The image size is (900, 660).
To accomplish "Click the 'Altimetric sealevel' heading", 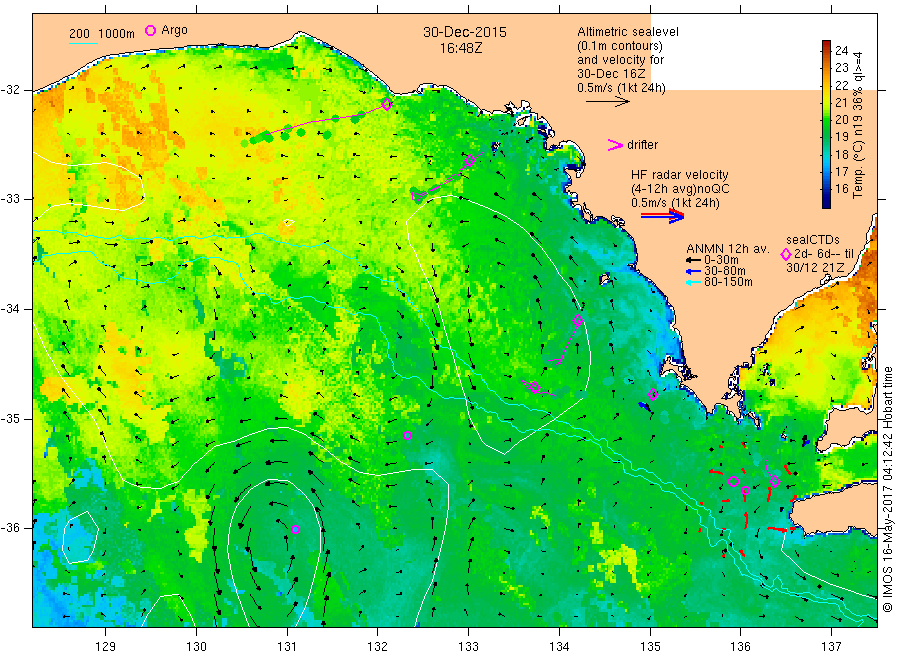I will [x=628, y=32].
